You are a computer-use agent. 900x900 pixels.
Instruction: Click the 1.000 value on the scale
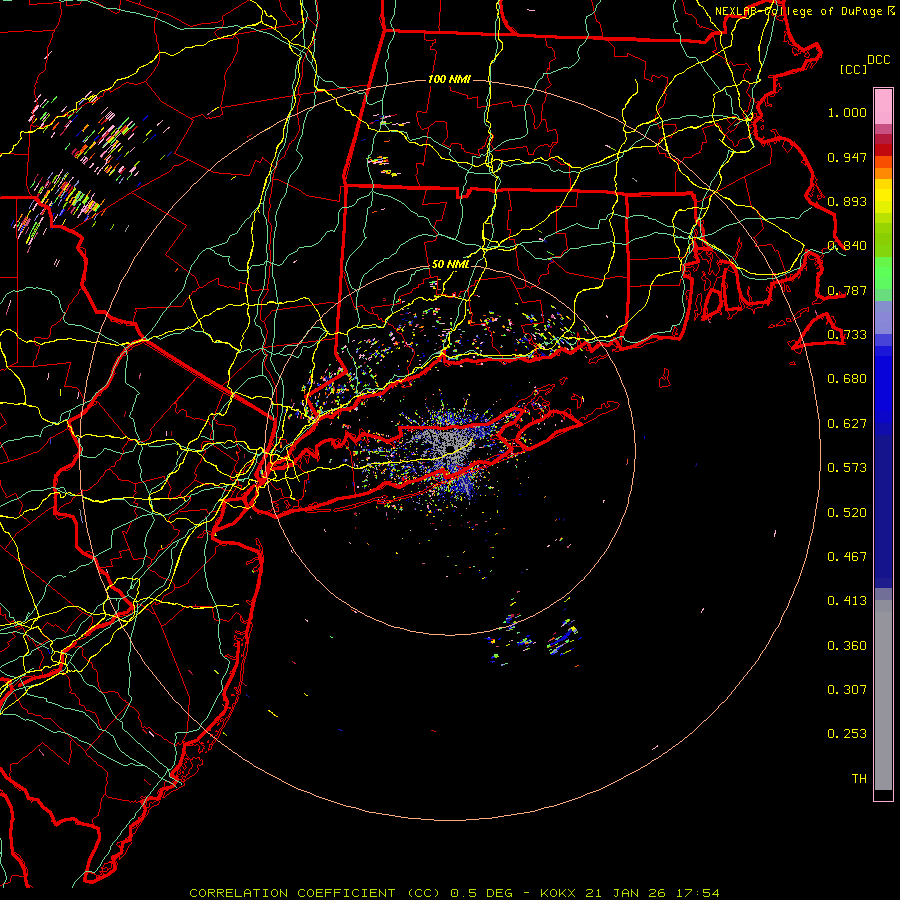point(847,112)
